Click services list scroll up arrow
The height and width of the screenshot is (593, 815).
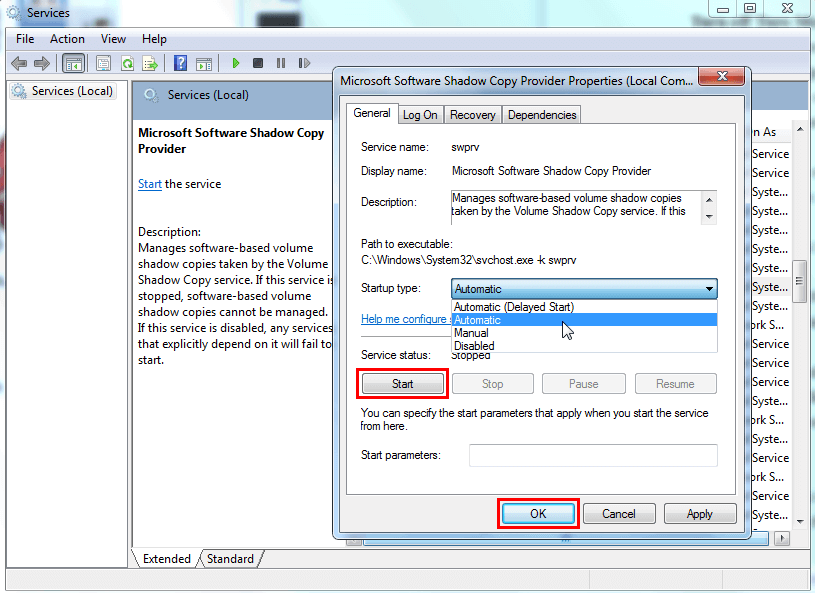coord(800,129)
